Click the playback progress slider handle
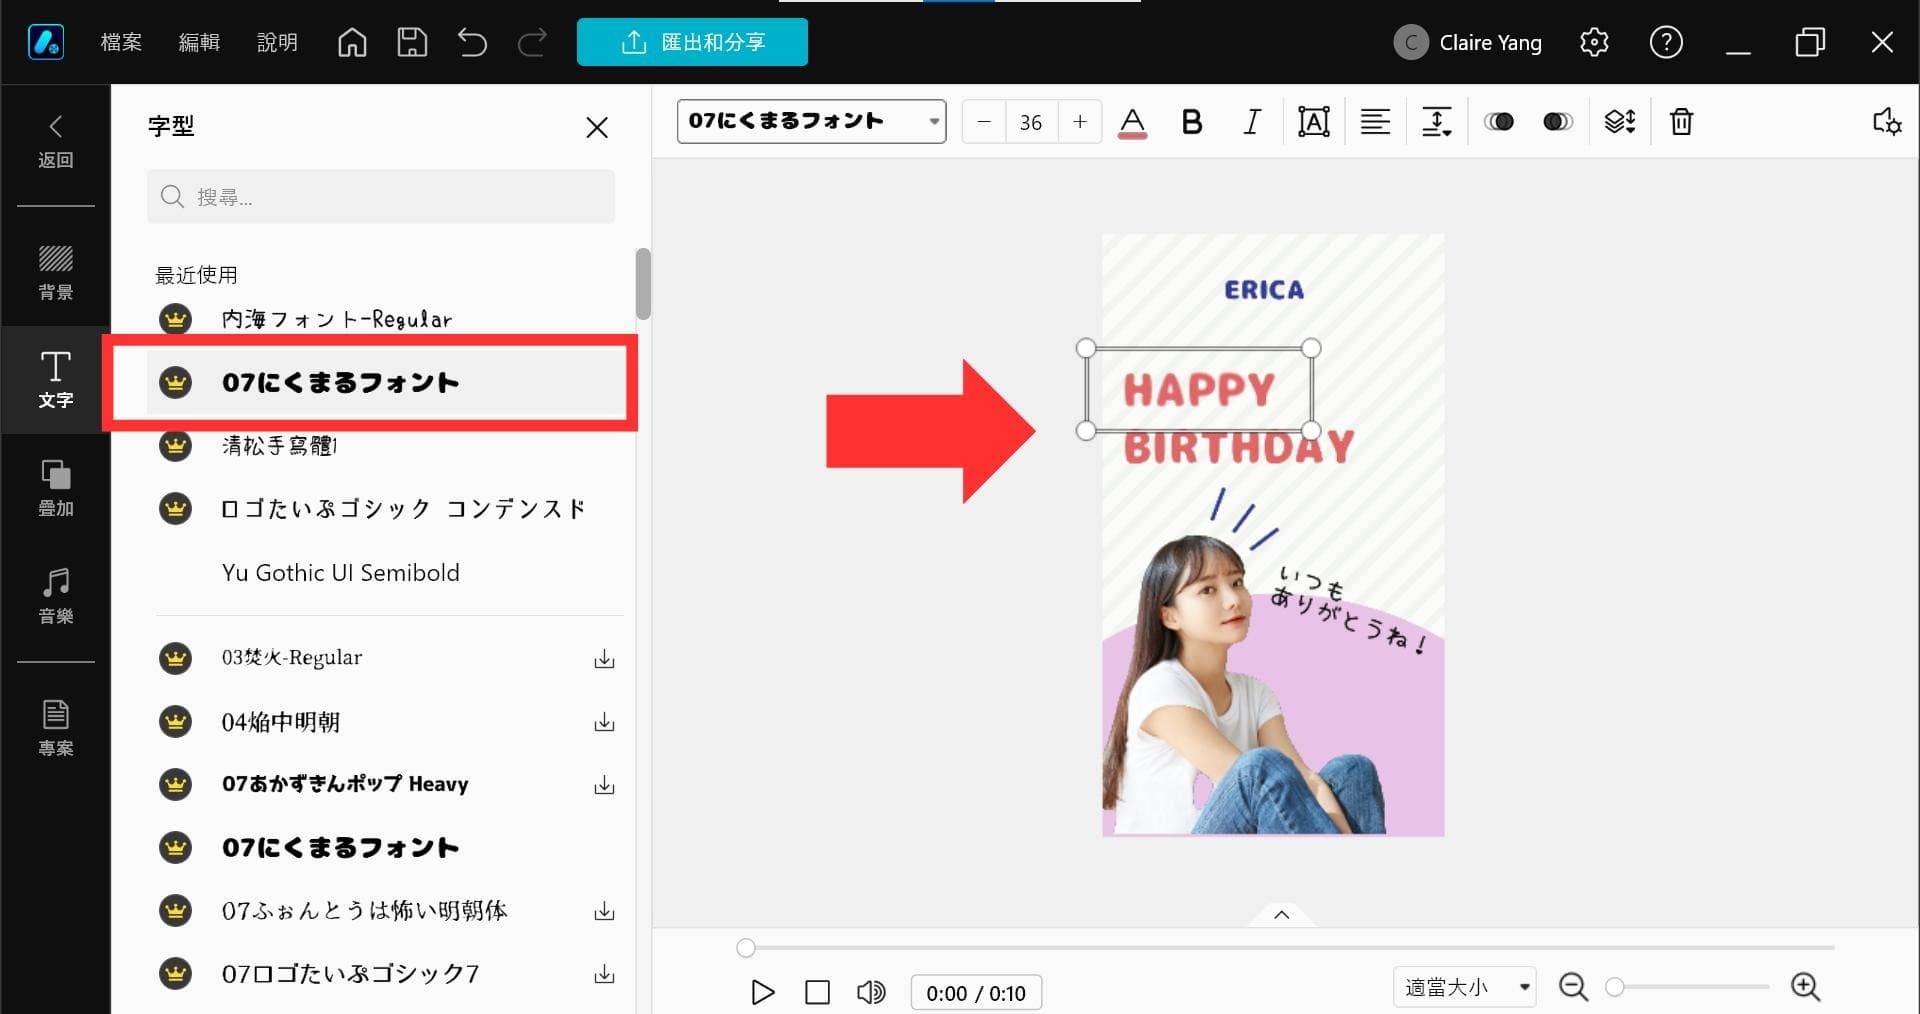This screenshot has width=1920, height=1014. click(x=745, y=947)
